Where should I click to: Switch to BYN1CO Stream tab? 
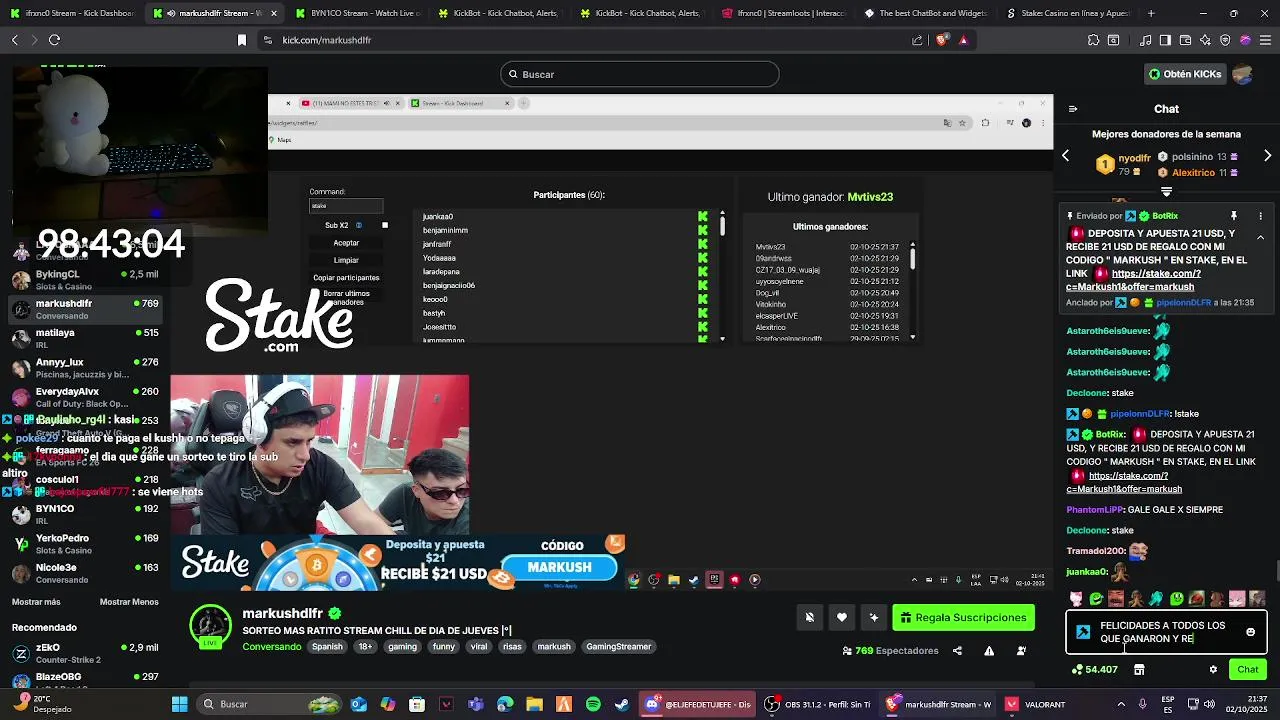click(356, 13)
